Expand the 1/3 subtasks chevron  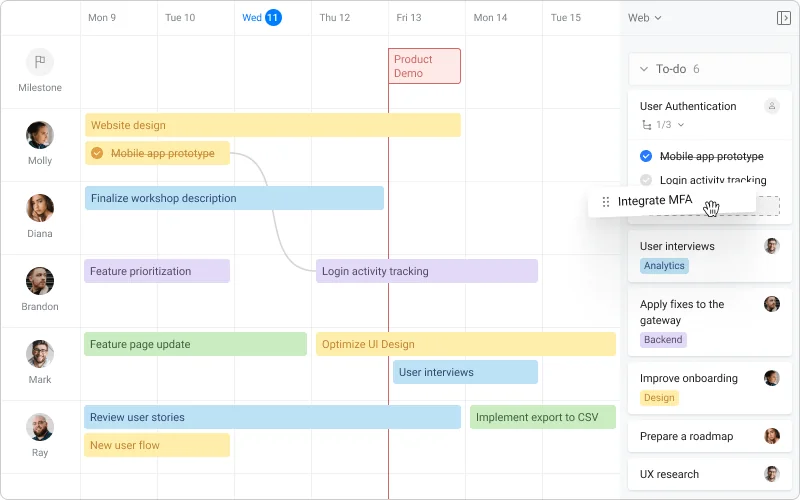click(x=681, y=125)
